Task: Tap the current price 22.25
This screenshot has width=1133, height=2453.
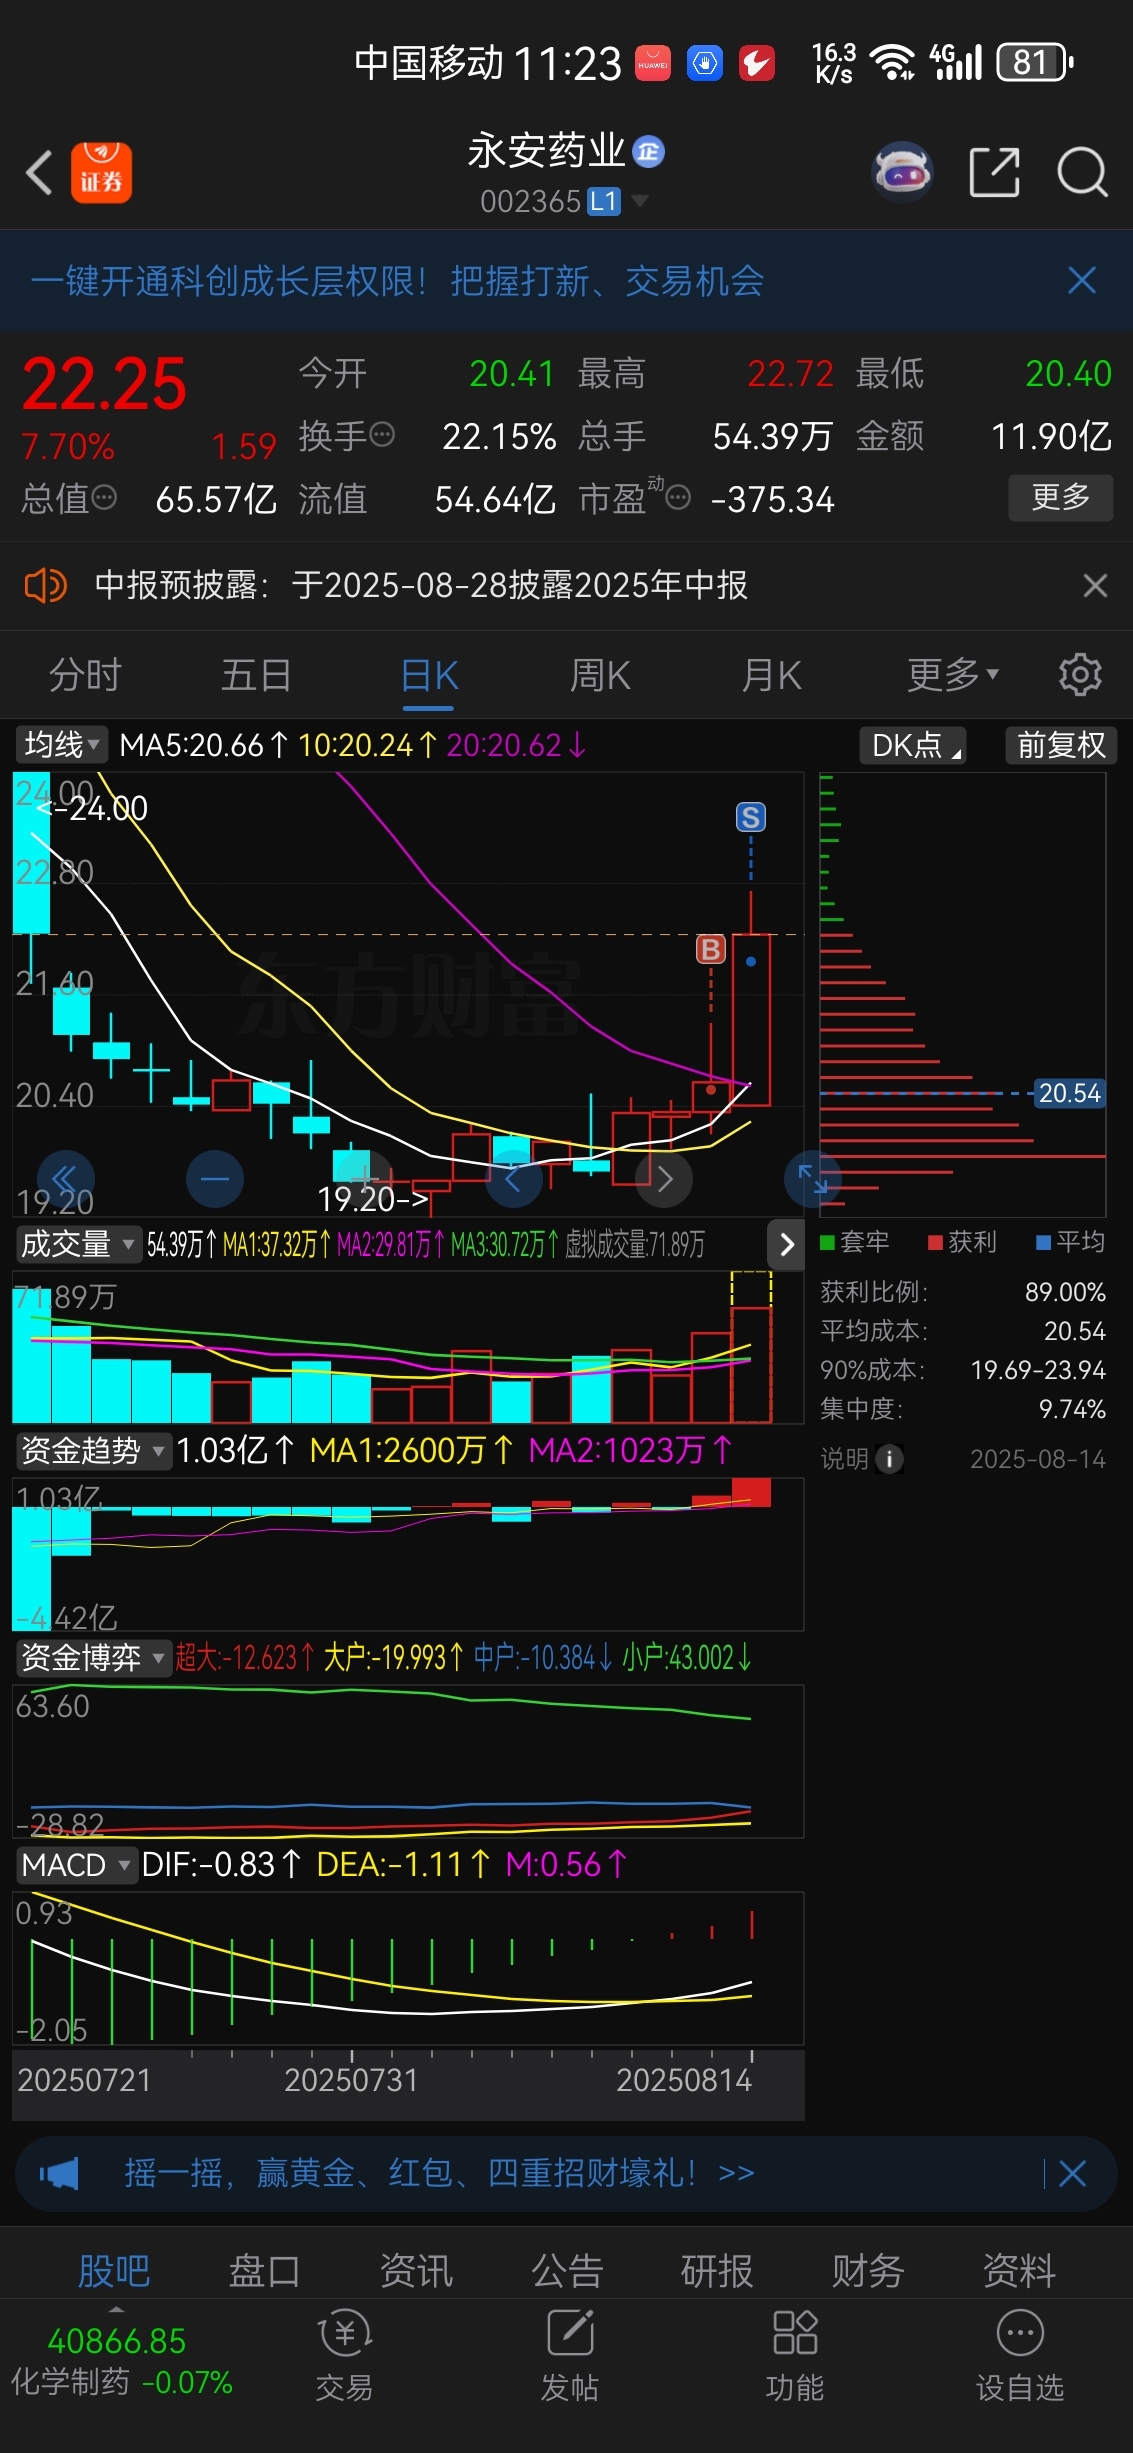Action: pyautogui.click(x=104, y=384)
